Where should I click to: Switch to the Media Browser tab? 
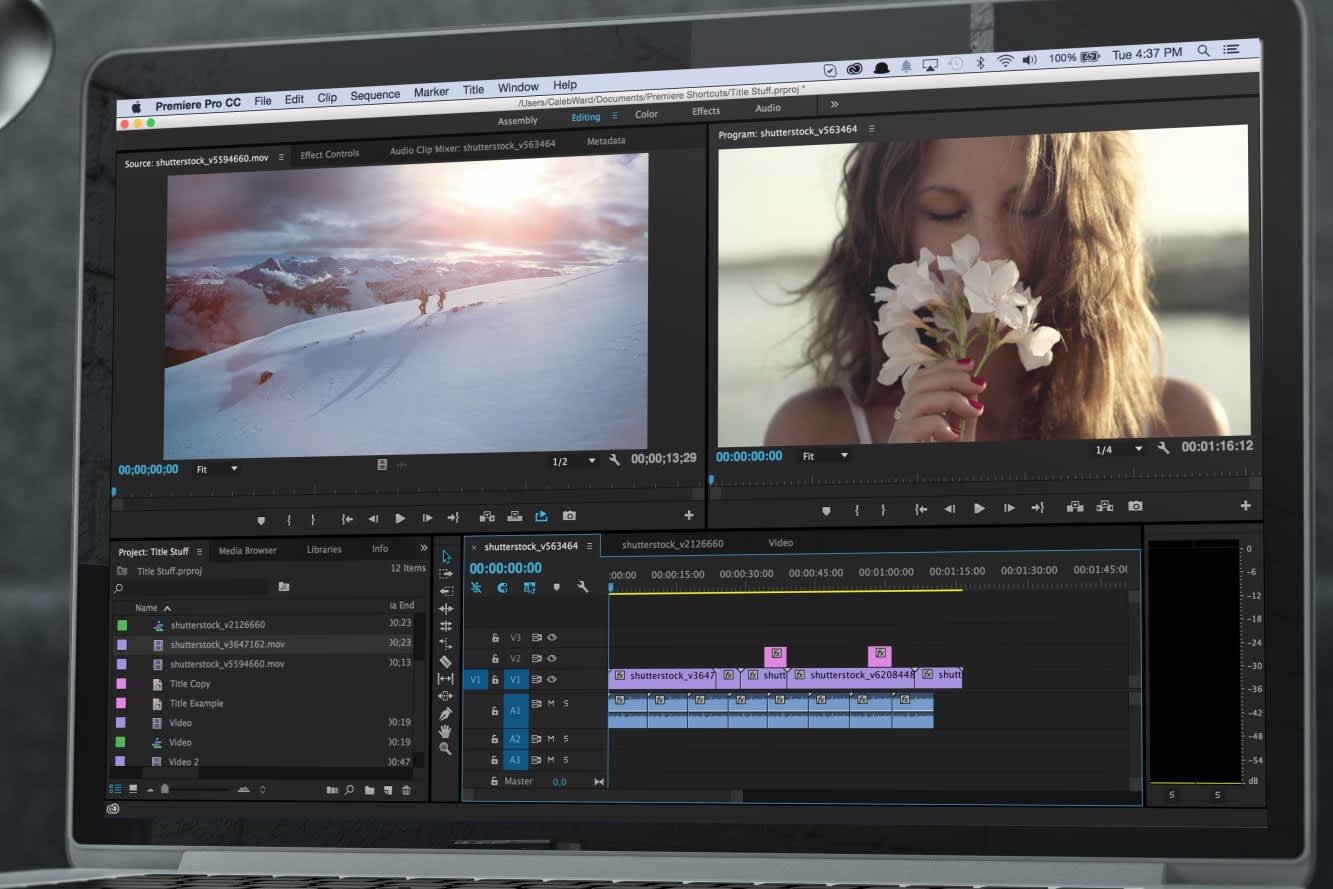pyautogui.click(x=247, y=551)
